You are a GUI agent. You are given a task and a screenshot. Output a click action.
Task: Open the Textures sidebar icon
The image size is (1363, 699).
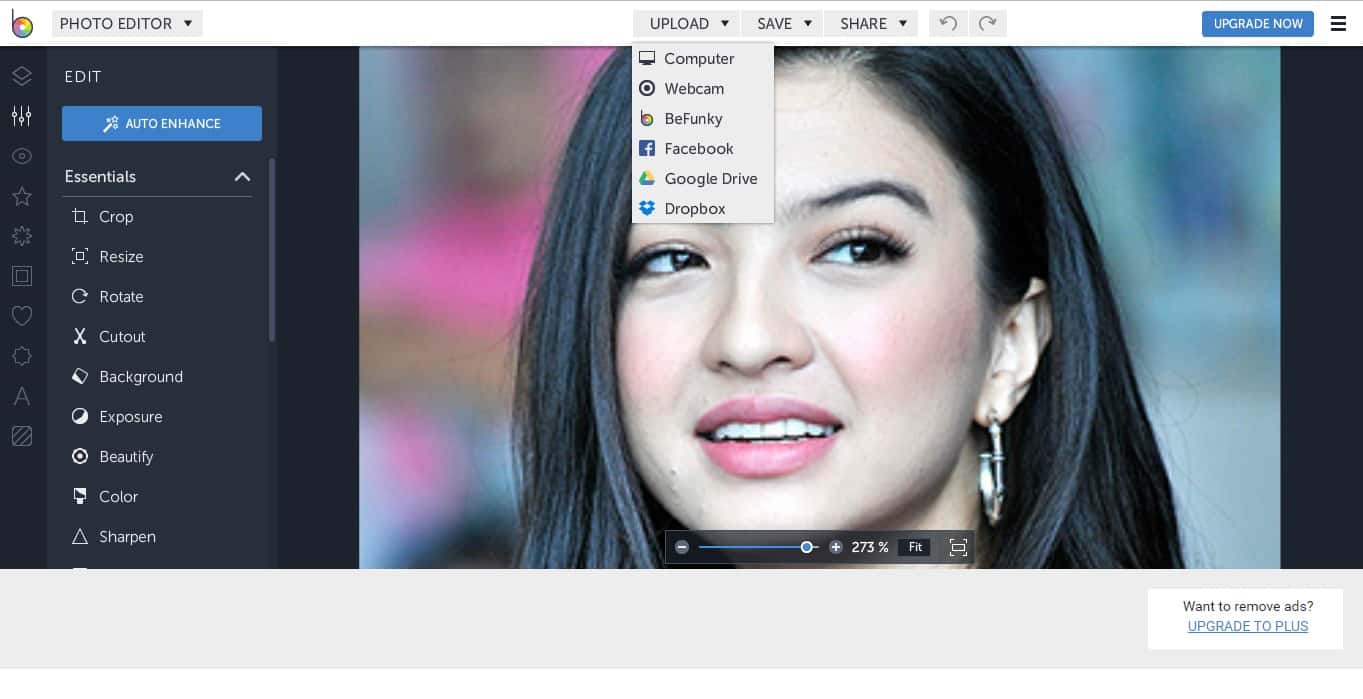(x=22, y=436)
